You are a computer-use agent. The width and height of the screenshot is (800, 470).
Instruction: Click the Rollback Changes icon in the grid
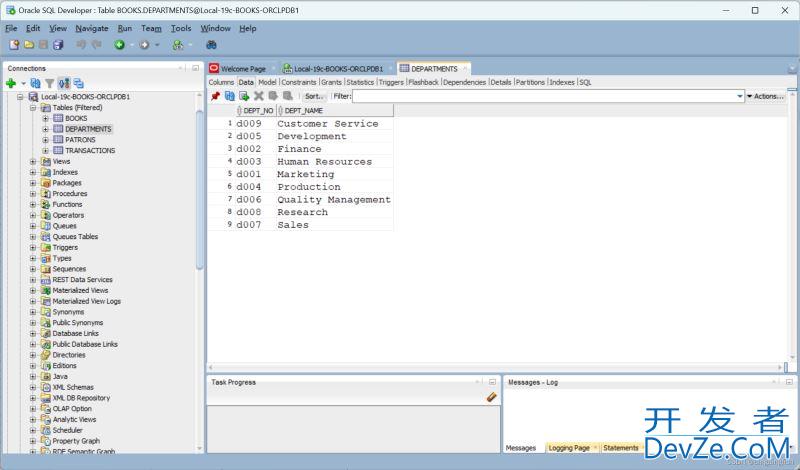point(288,96)
